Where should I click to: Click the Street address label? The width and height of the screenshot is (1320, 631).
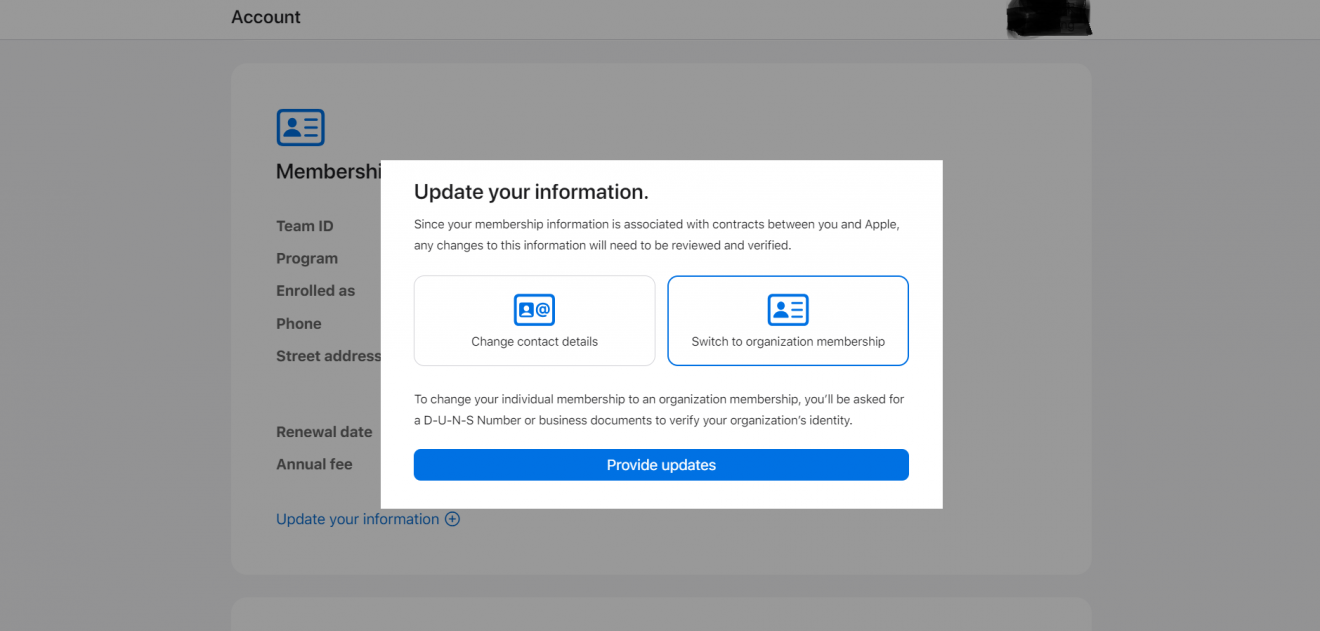click(x=328, y=356)
